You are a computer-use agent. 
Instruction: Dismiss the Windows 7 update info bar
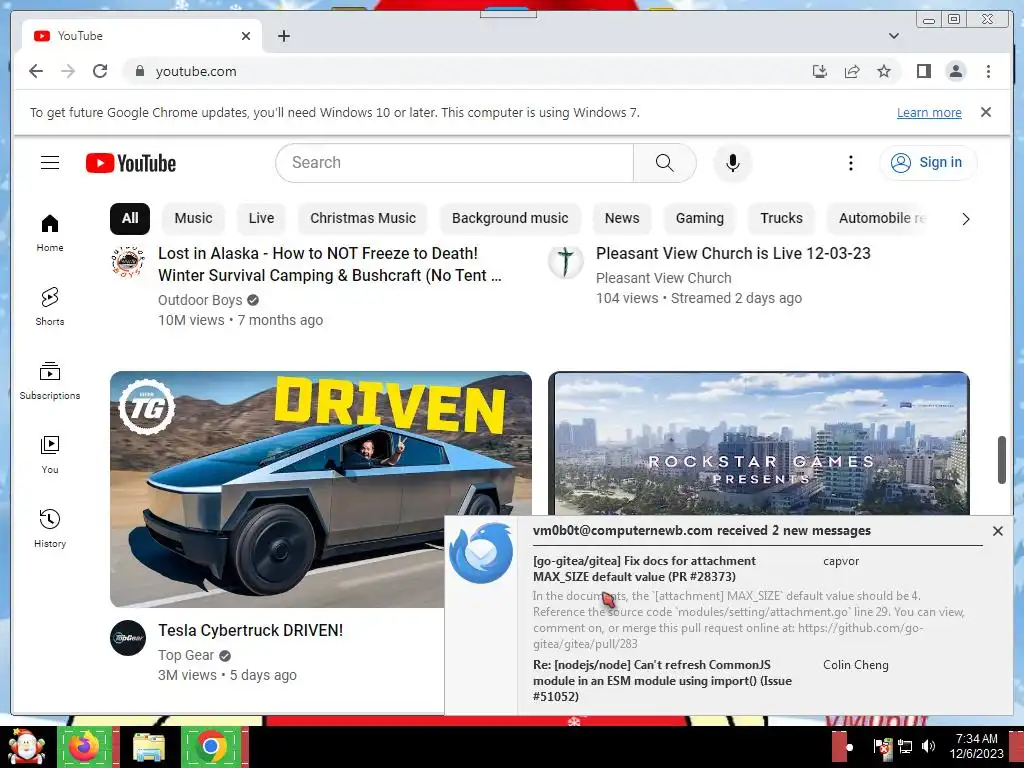[986, 112]
